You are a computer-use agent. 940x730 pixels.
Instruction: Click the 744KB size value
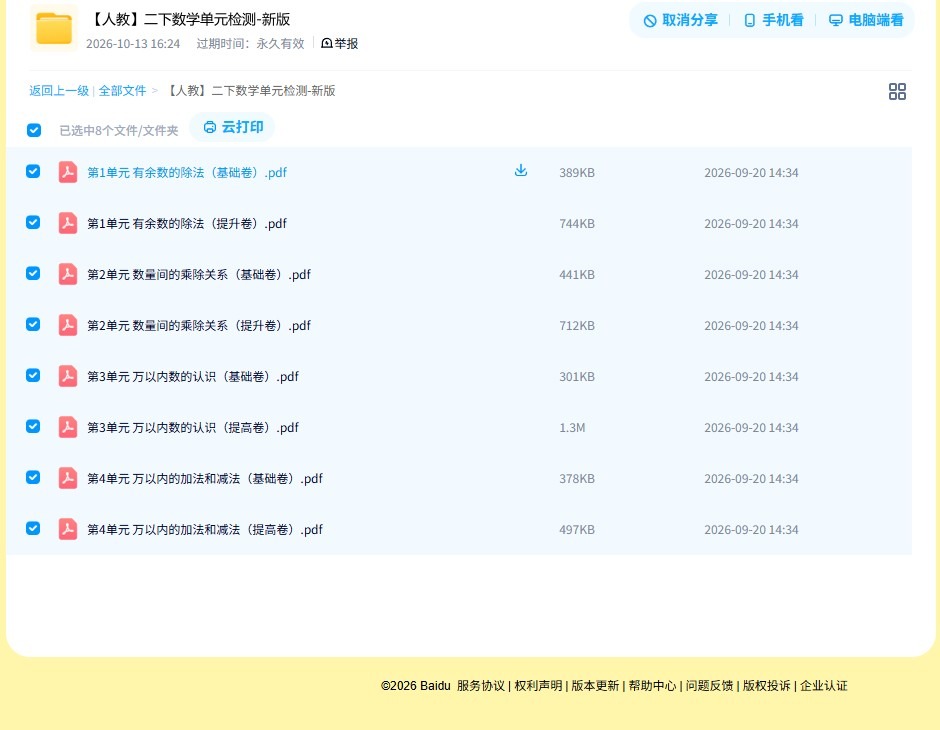[577, 224]
